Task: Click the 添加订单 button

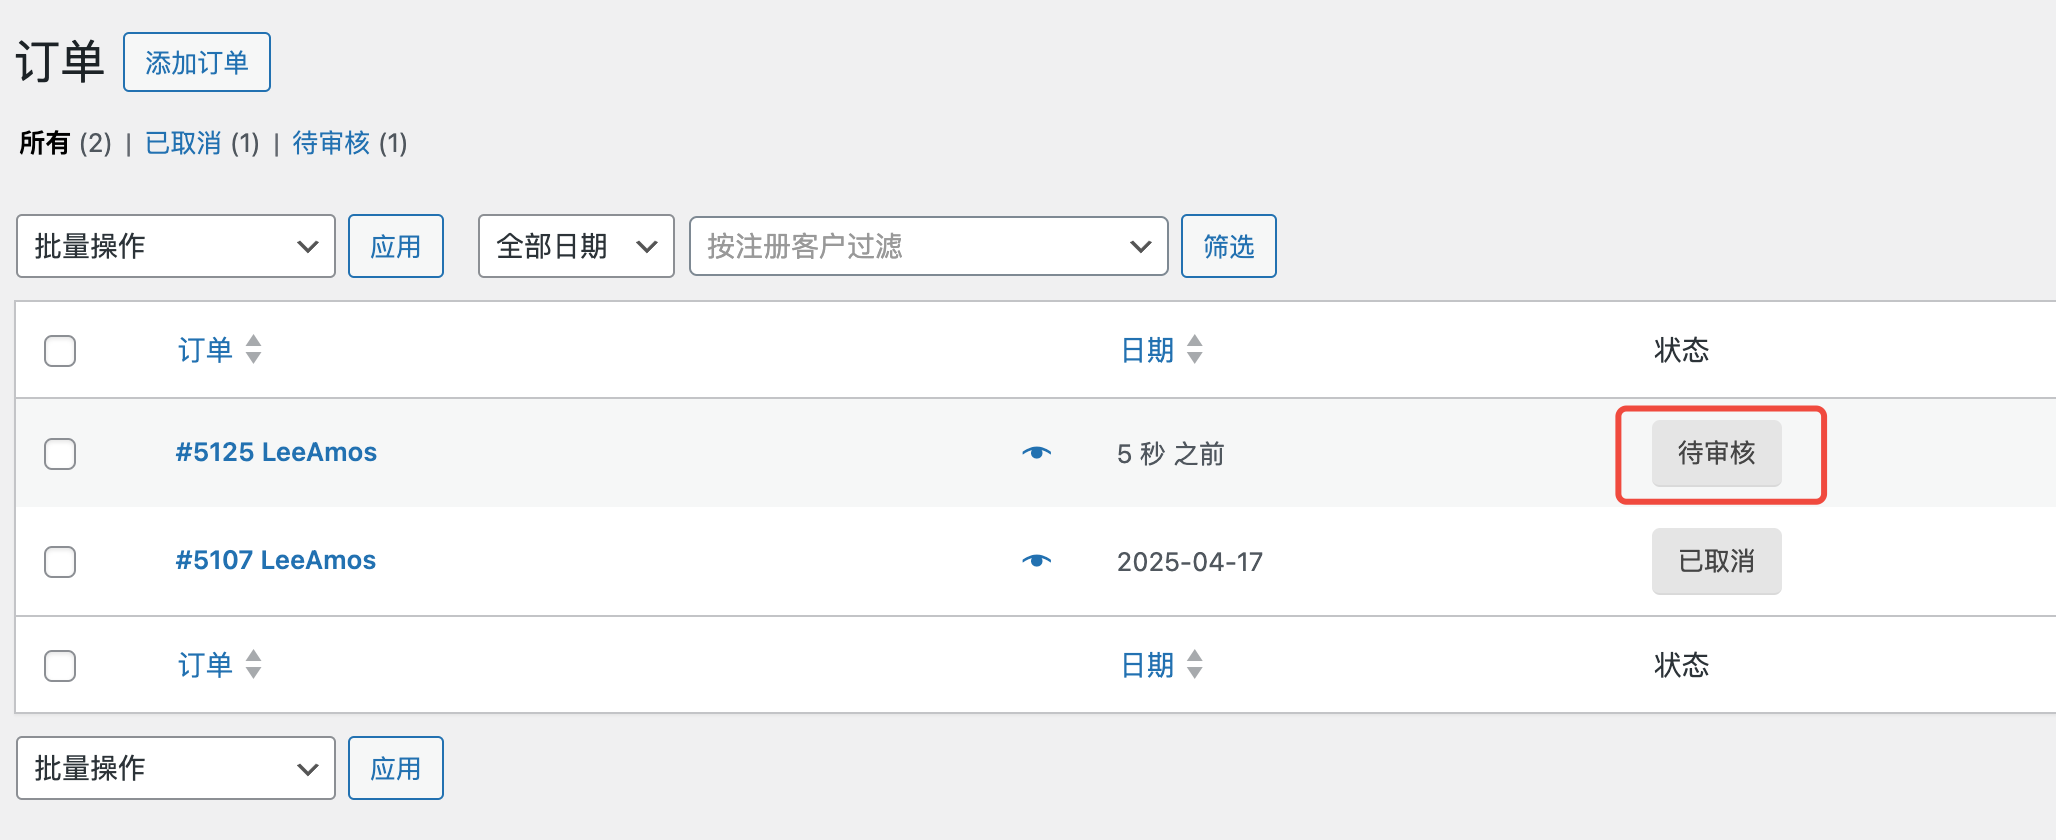Action: (197, 63)
